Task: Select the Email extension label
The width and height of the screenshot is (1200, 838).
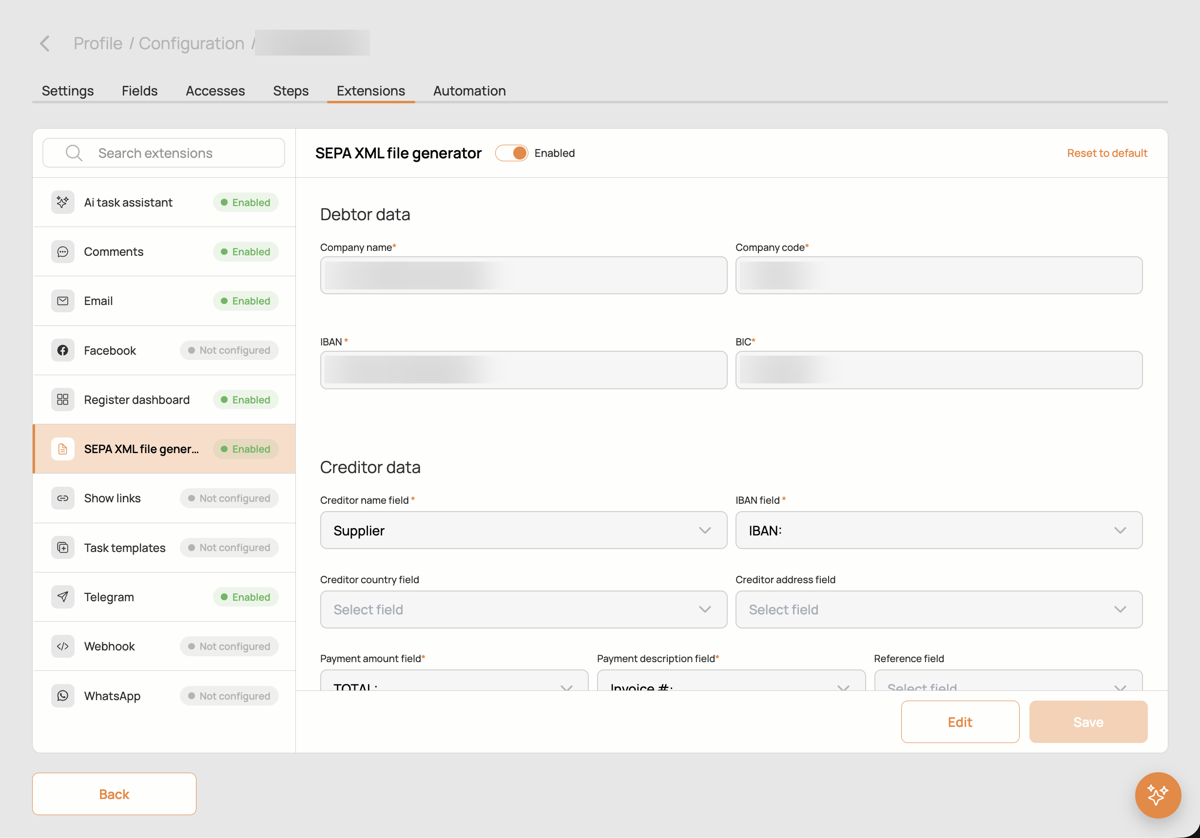Action: tap(98, 301)
